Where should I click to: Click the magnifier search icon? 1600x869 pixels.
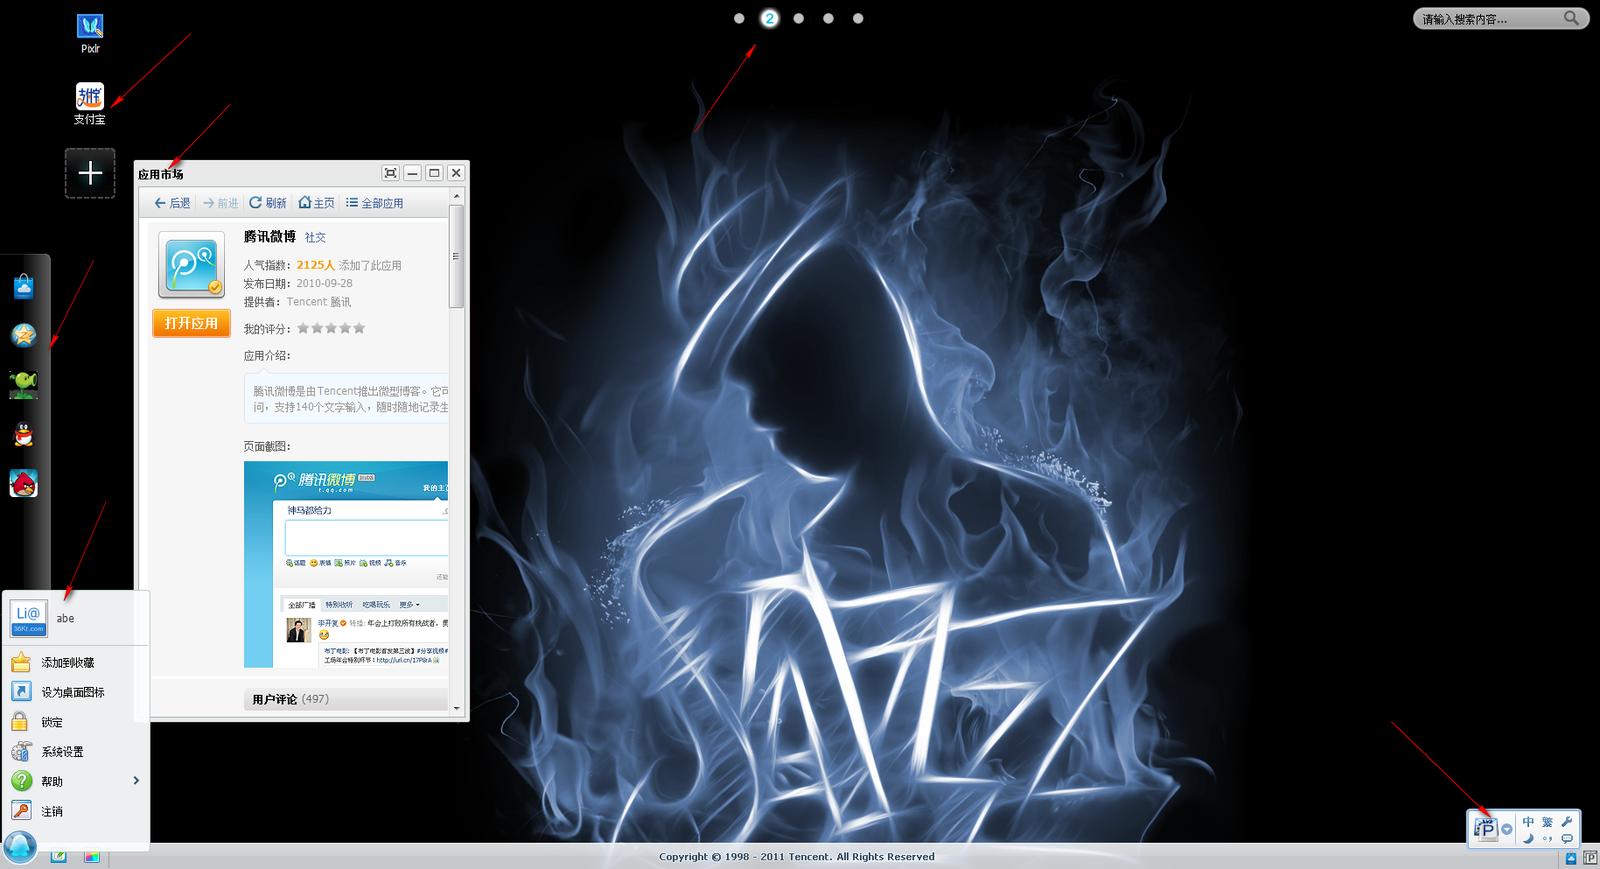(x=1572, y=18)
